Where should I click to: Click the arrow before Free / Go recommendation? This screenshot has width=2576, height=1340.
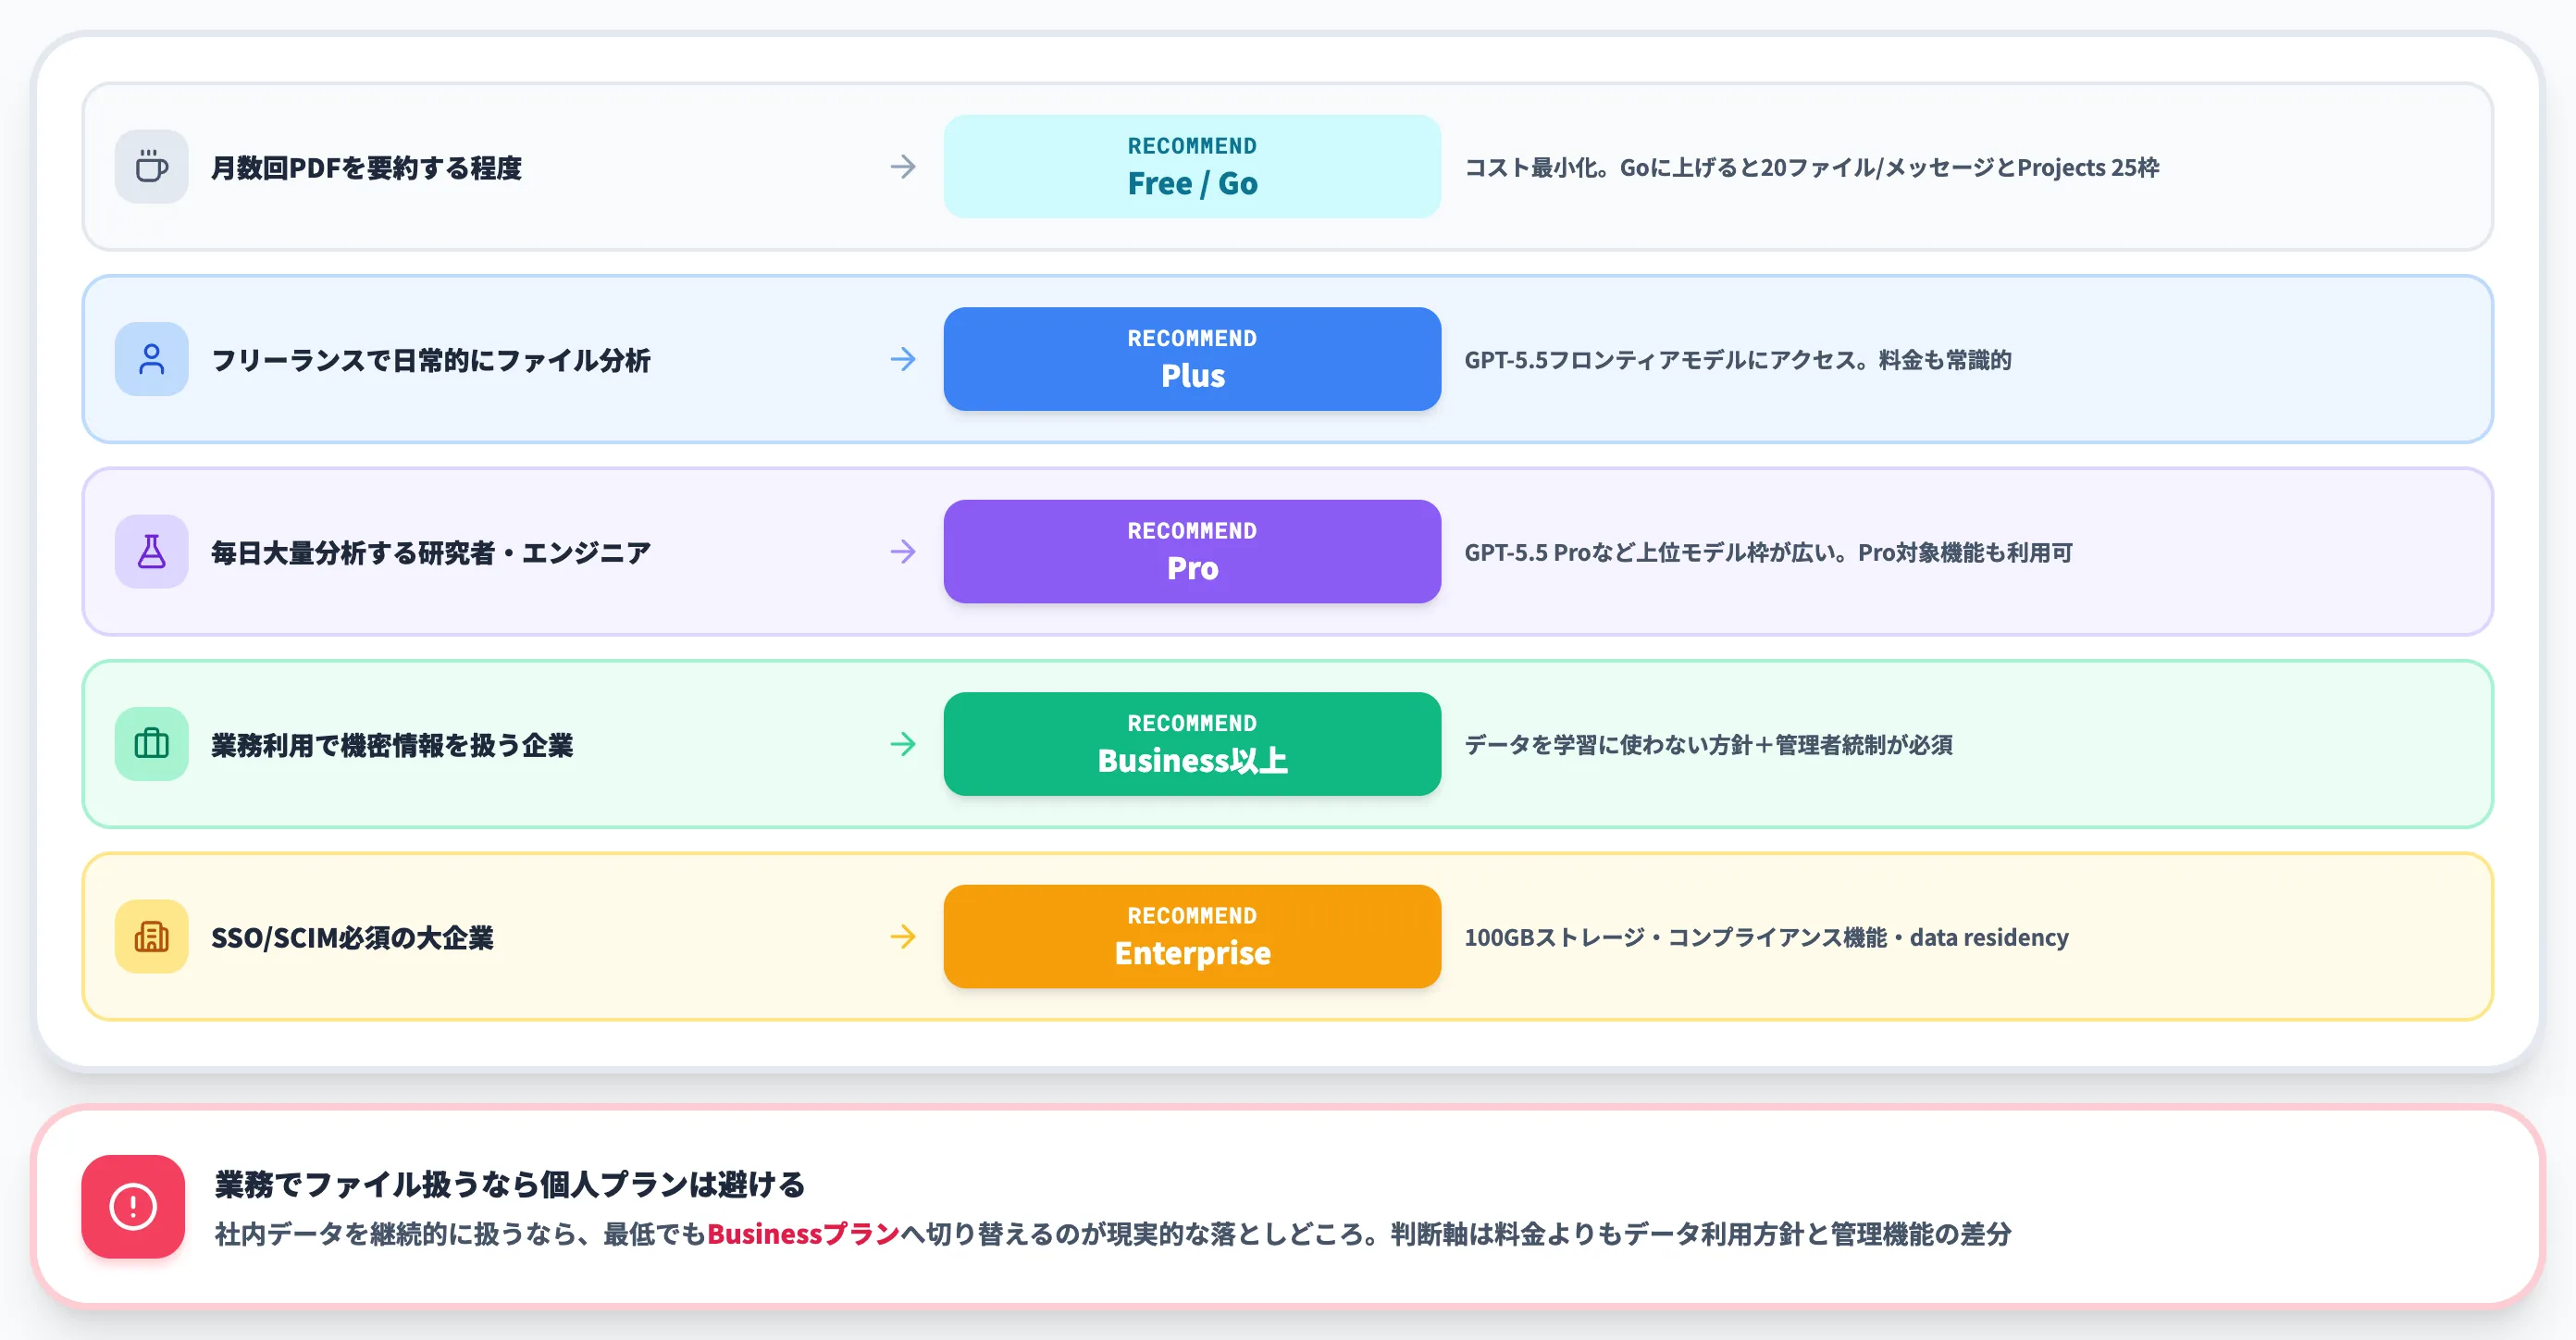pos(903,166)
